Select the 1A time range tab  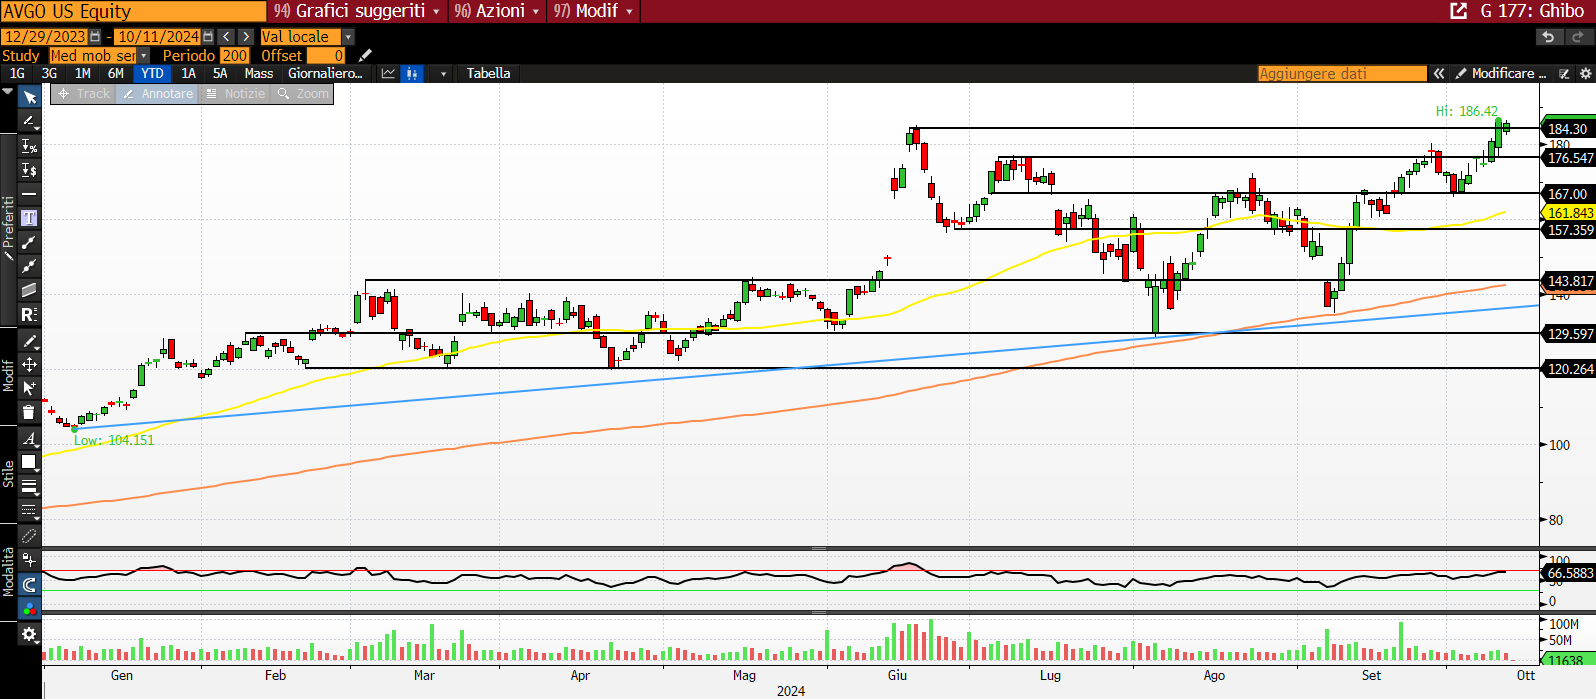(188, 73)
